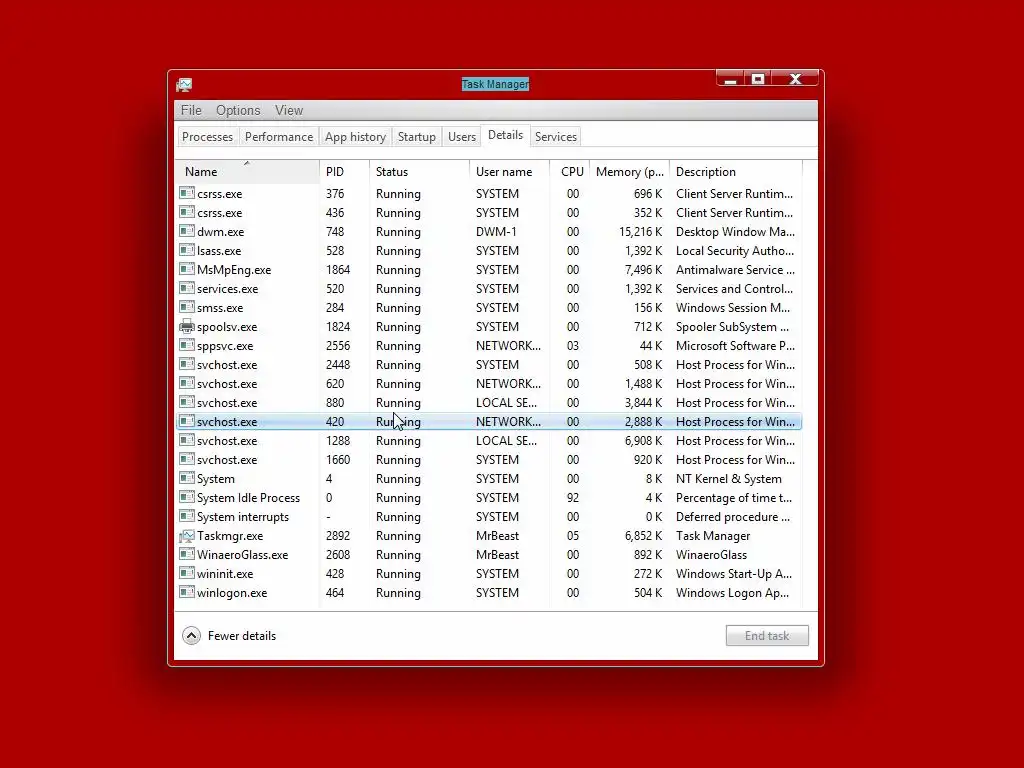Click the wininit.exe process icon

coord(187,573)
